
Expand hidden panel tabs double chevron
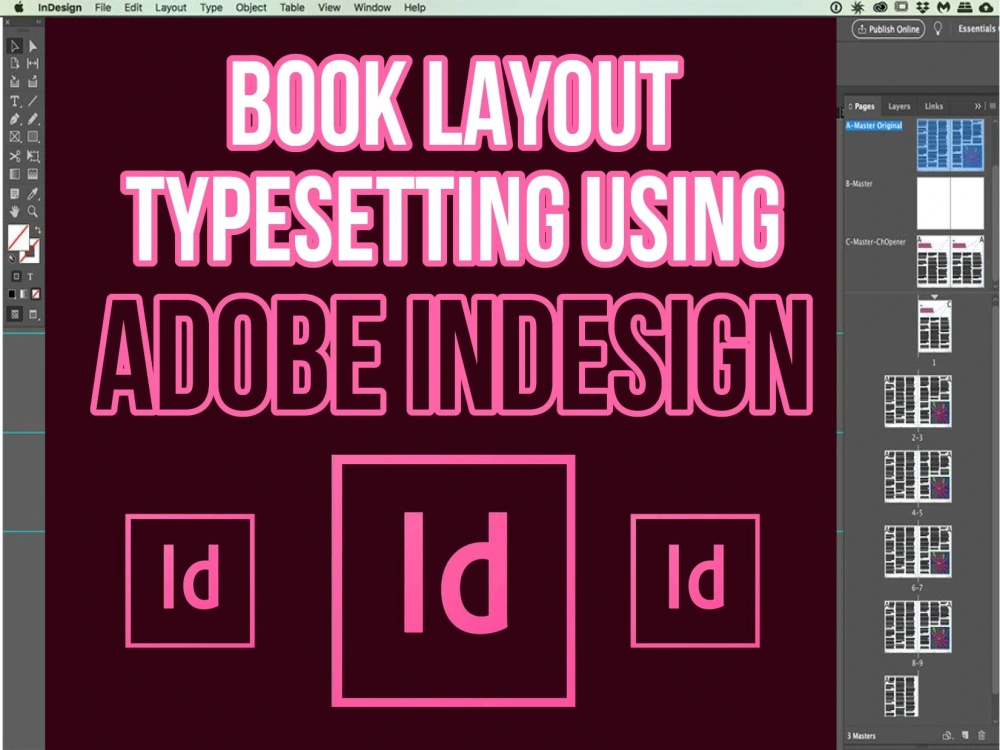[978, 107]
